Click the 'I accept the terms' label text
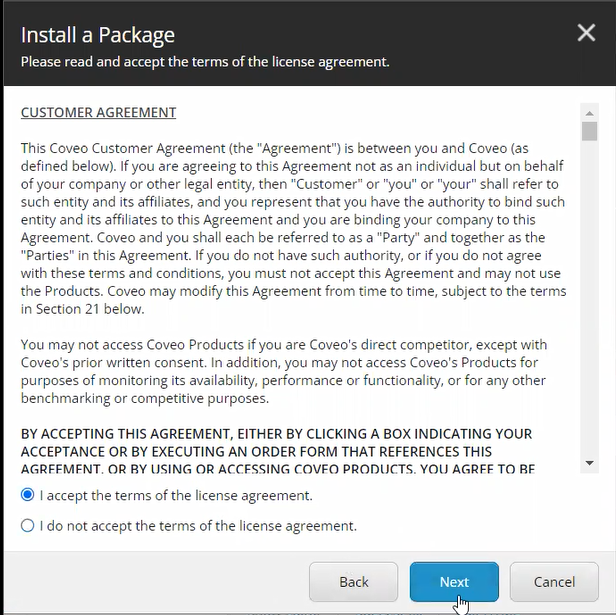 [x=176, y=495]
